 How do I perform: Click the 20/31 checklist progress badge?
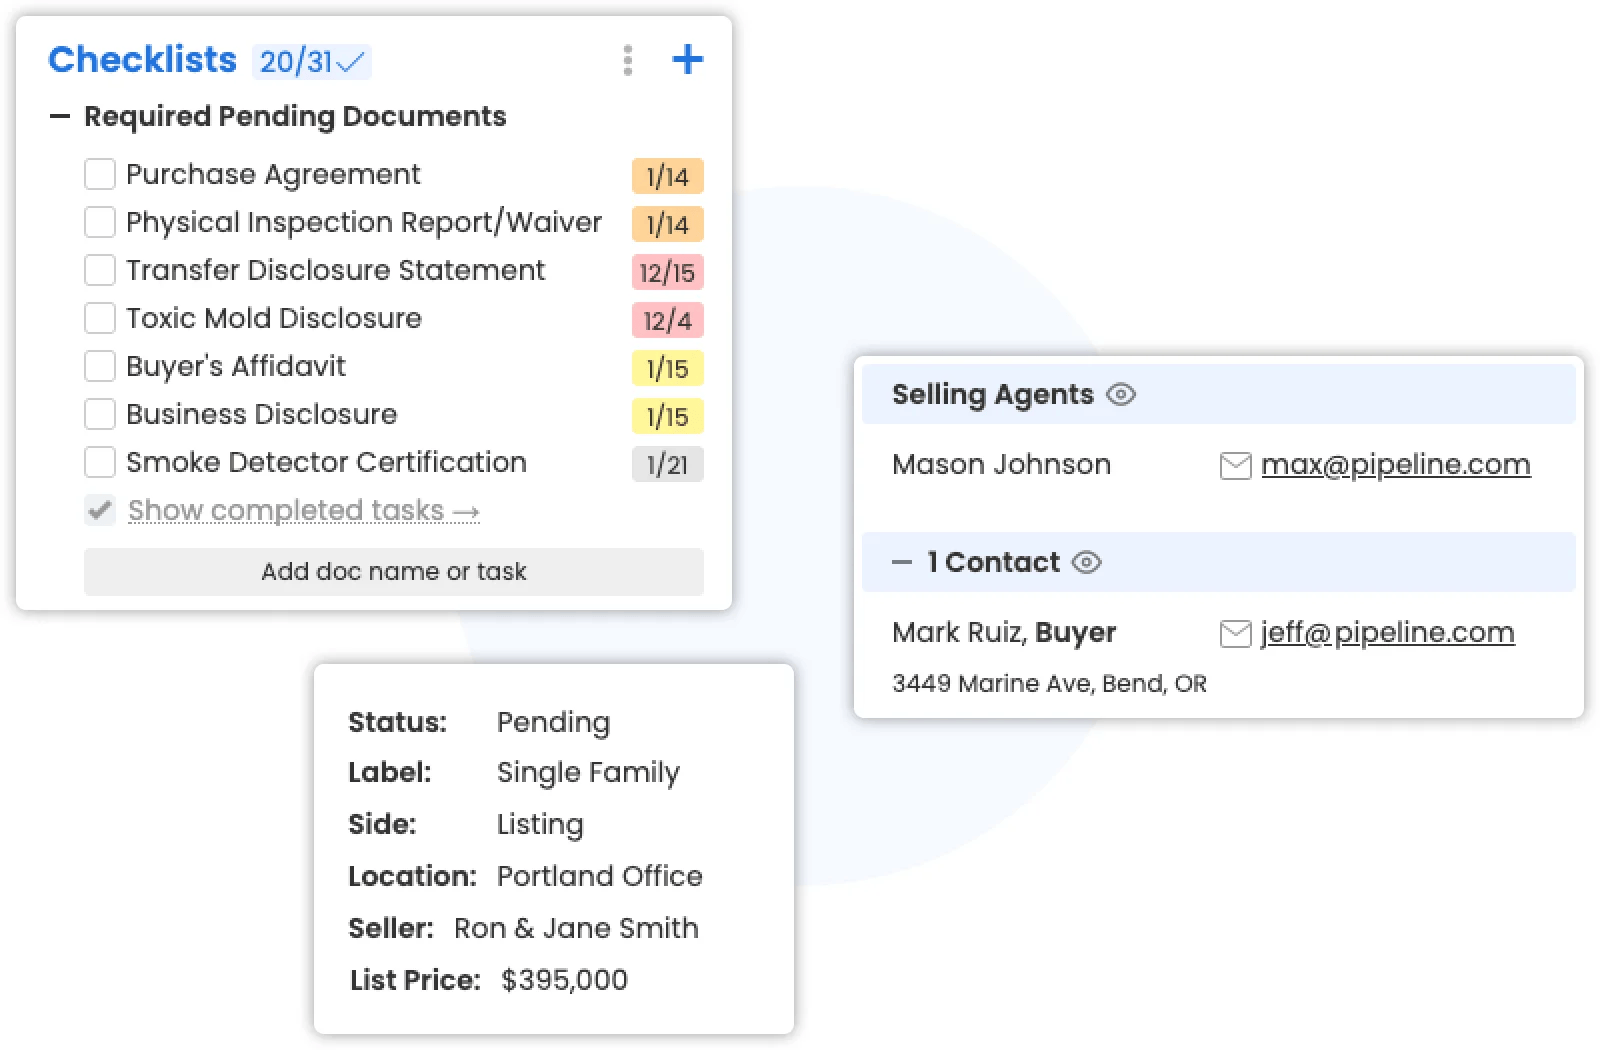click(311, 62)
